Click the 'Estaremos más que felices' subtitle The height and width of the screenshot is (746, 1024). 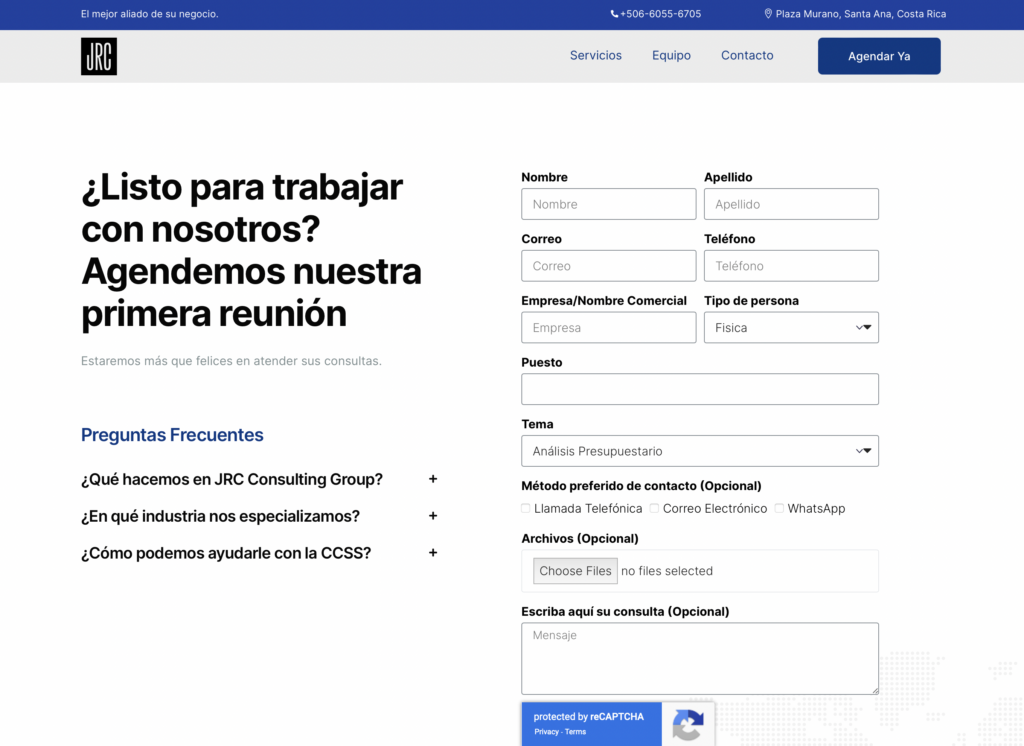click(x=231, y=361)
